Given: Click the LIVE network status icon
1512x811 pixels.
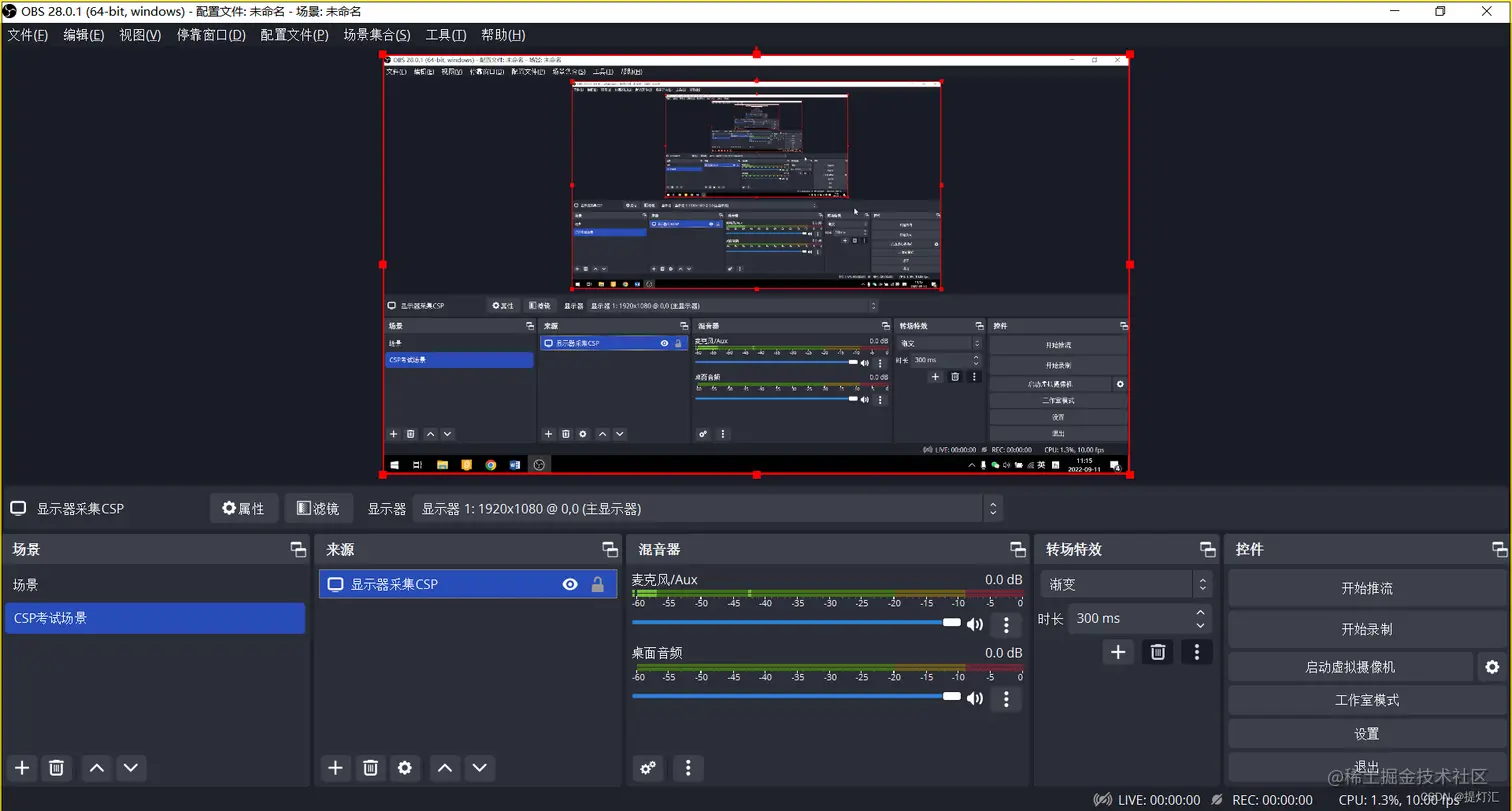Looking at the screenshot, I should tap(1103, 800).
